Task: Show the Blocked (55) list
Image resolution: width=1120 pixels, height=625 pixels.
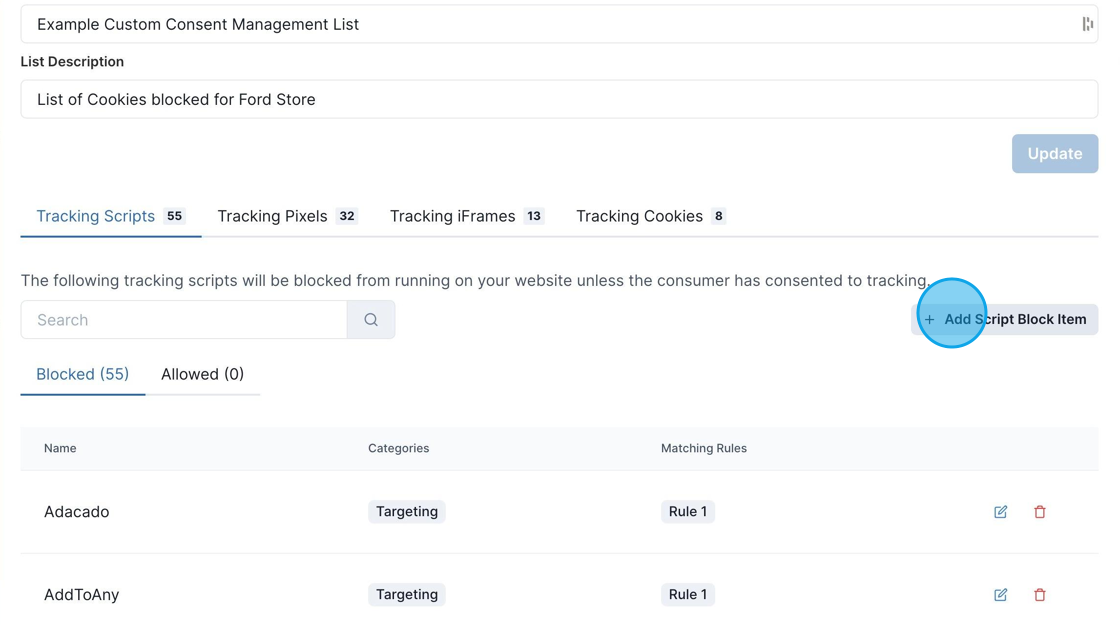Action: [x=83, y=374]
